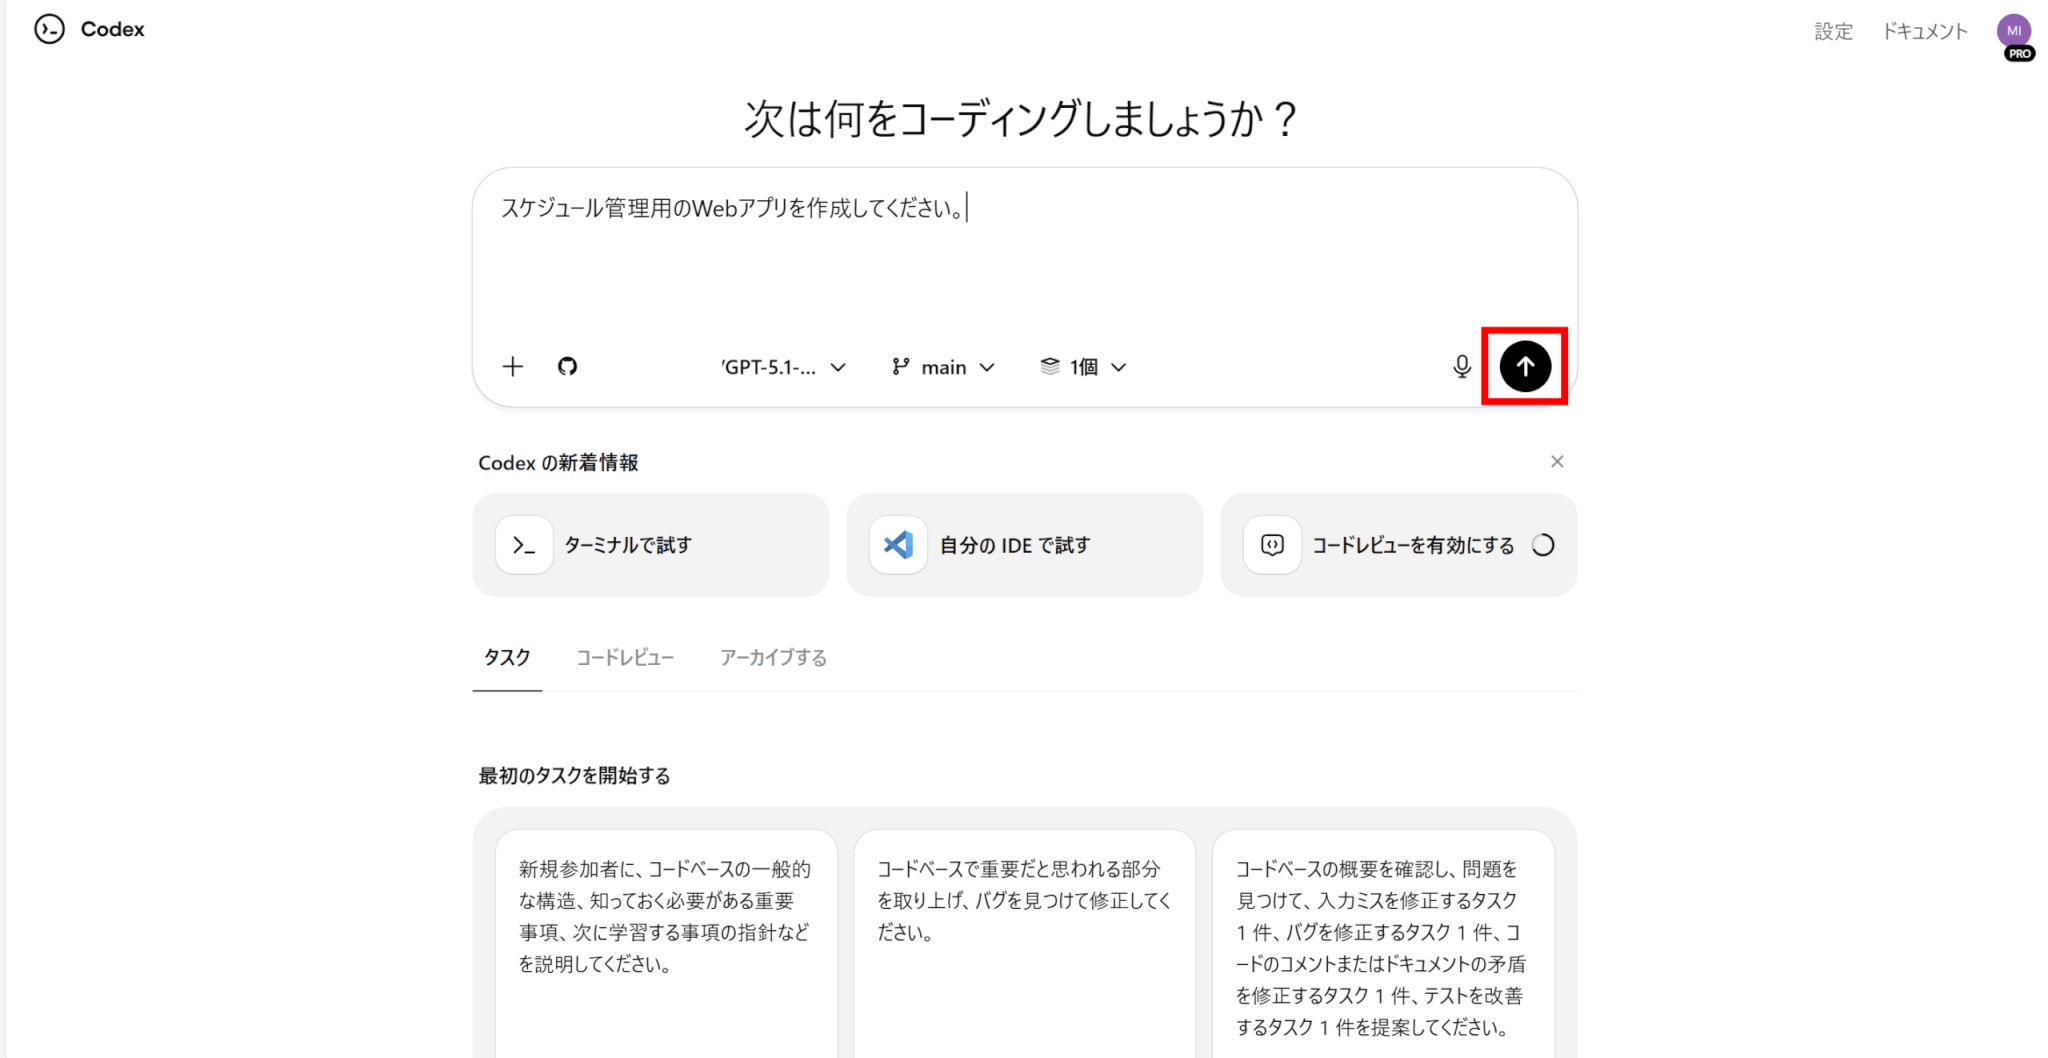The height and width of the screenshot is (1058, 2048).
Task: Click the code review card icon
Action: point(1272,545)
